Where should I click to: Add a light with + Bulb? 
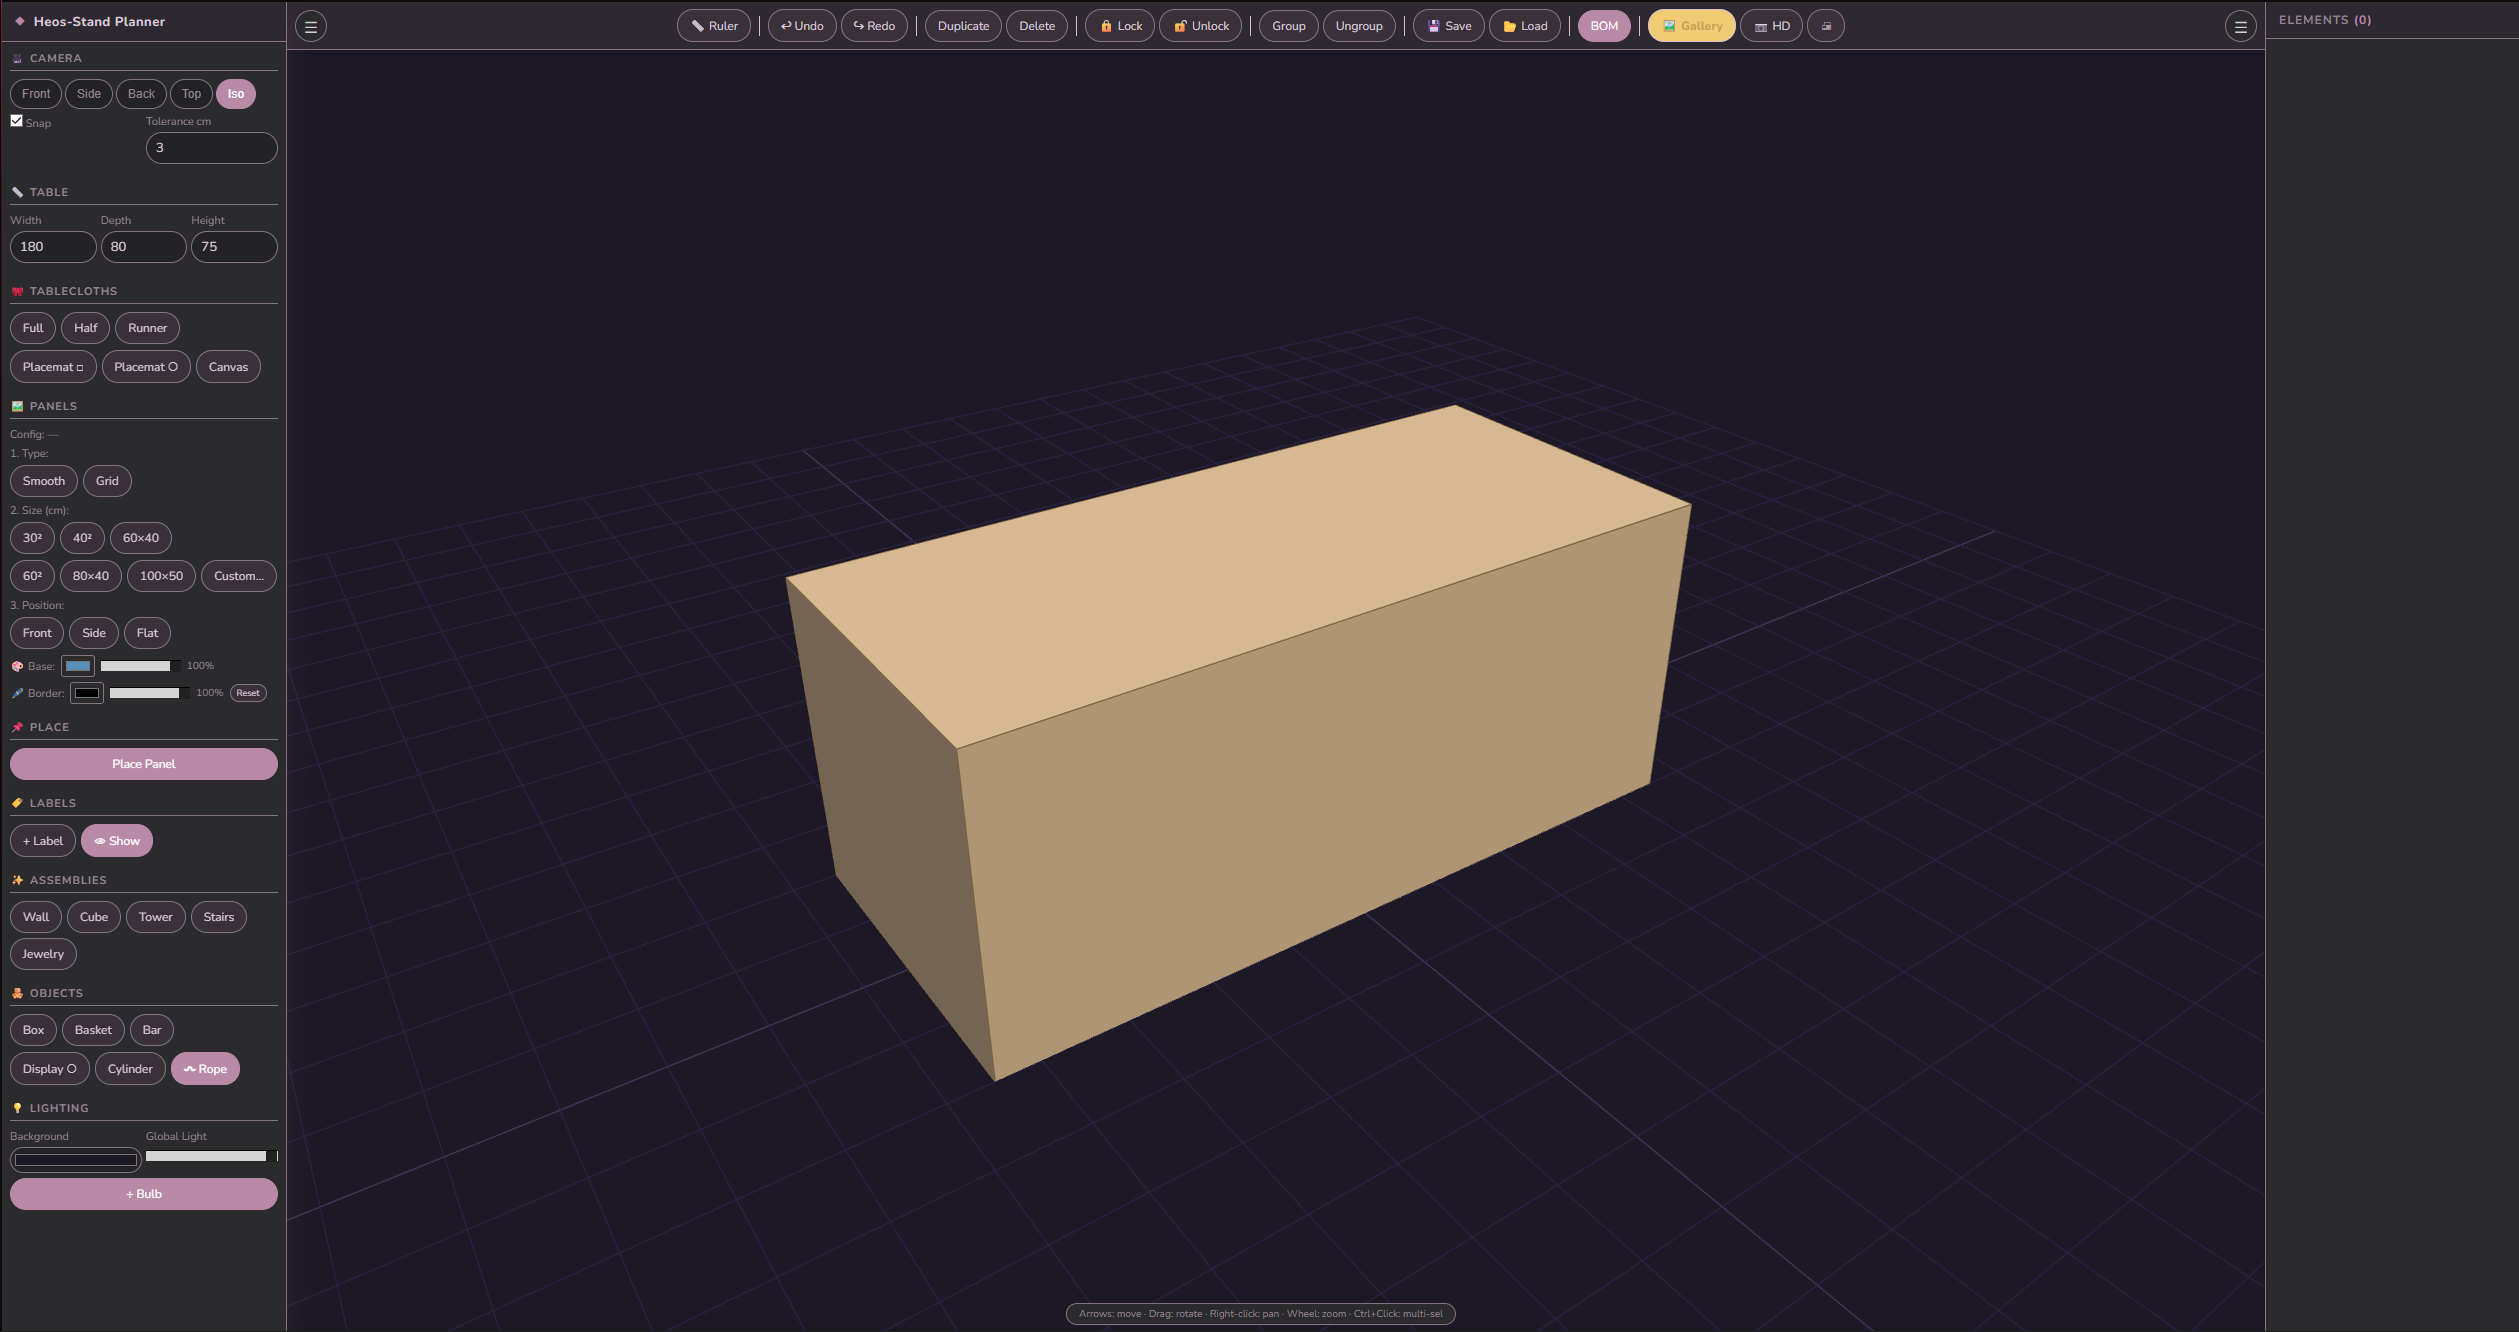pyautogui.click(x=144, y=1194)
